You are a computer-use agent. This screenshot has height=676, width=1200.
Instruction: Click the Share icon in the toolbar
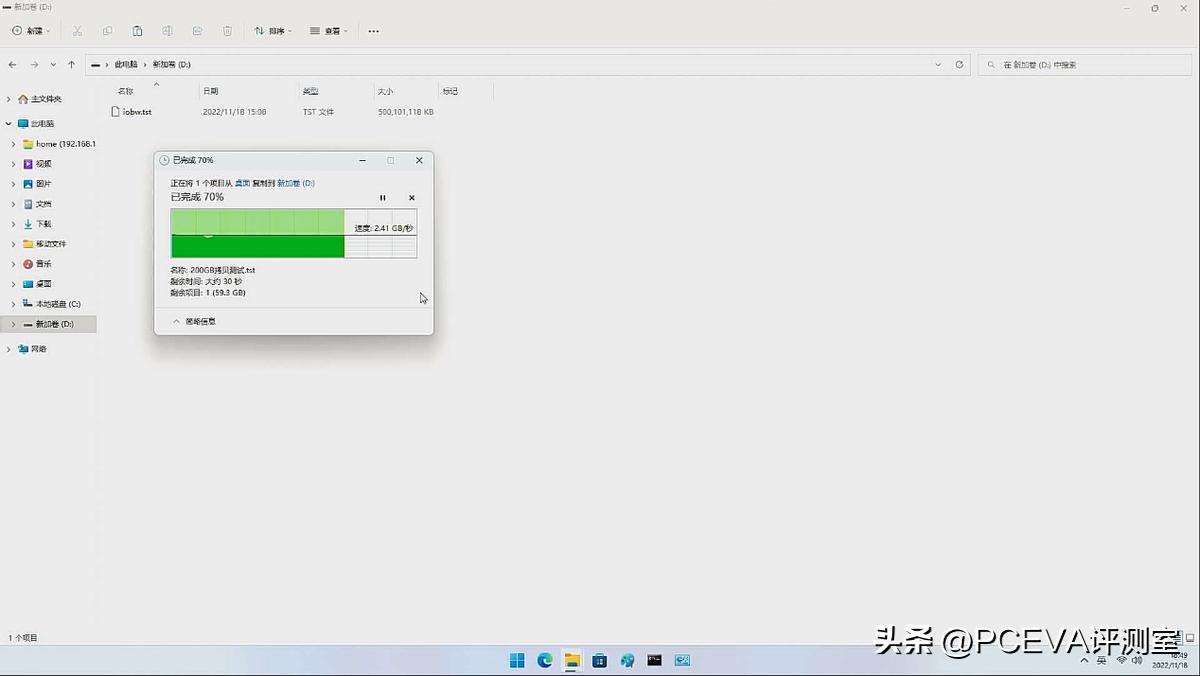click(197, 31)
